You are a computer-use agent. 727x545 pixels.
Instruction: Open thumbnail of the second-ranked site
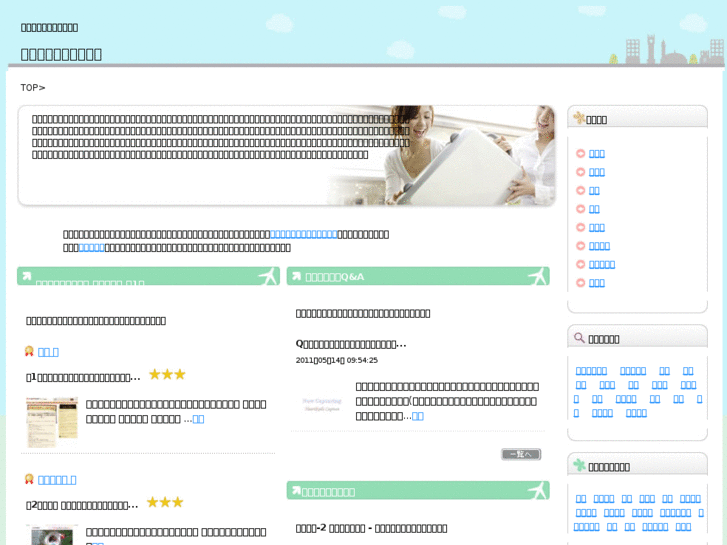tap(52, 535)
